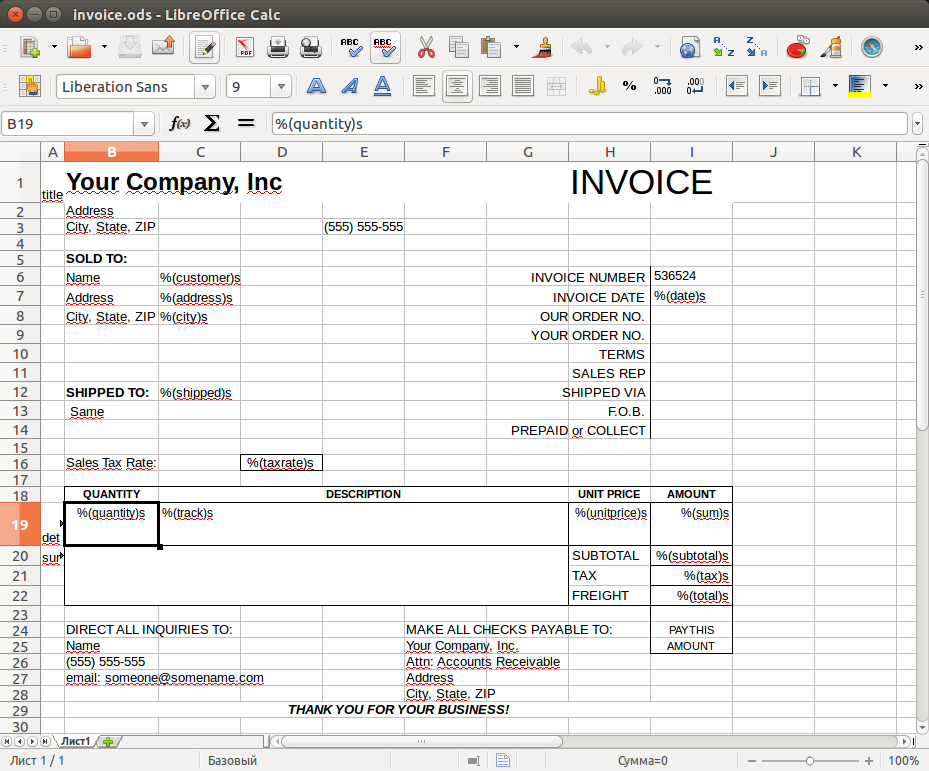Export directly as PDF
Viewport: 929px width, 771px height.
pos(244,47)
